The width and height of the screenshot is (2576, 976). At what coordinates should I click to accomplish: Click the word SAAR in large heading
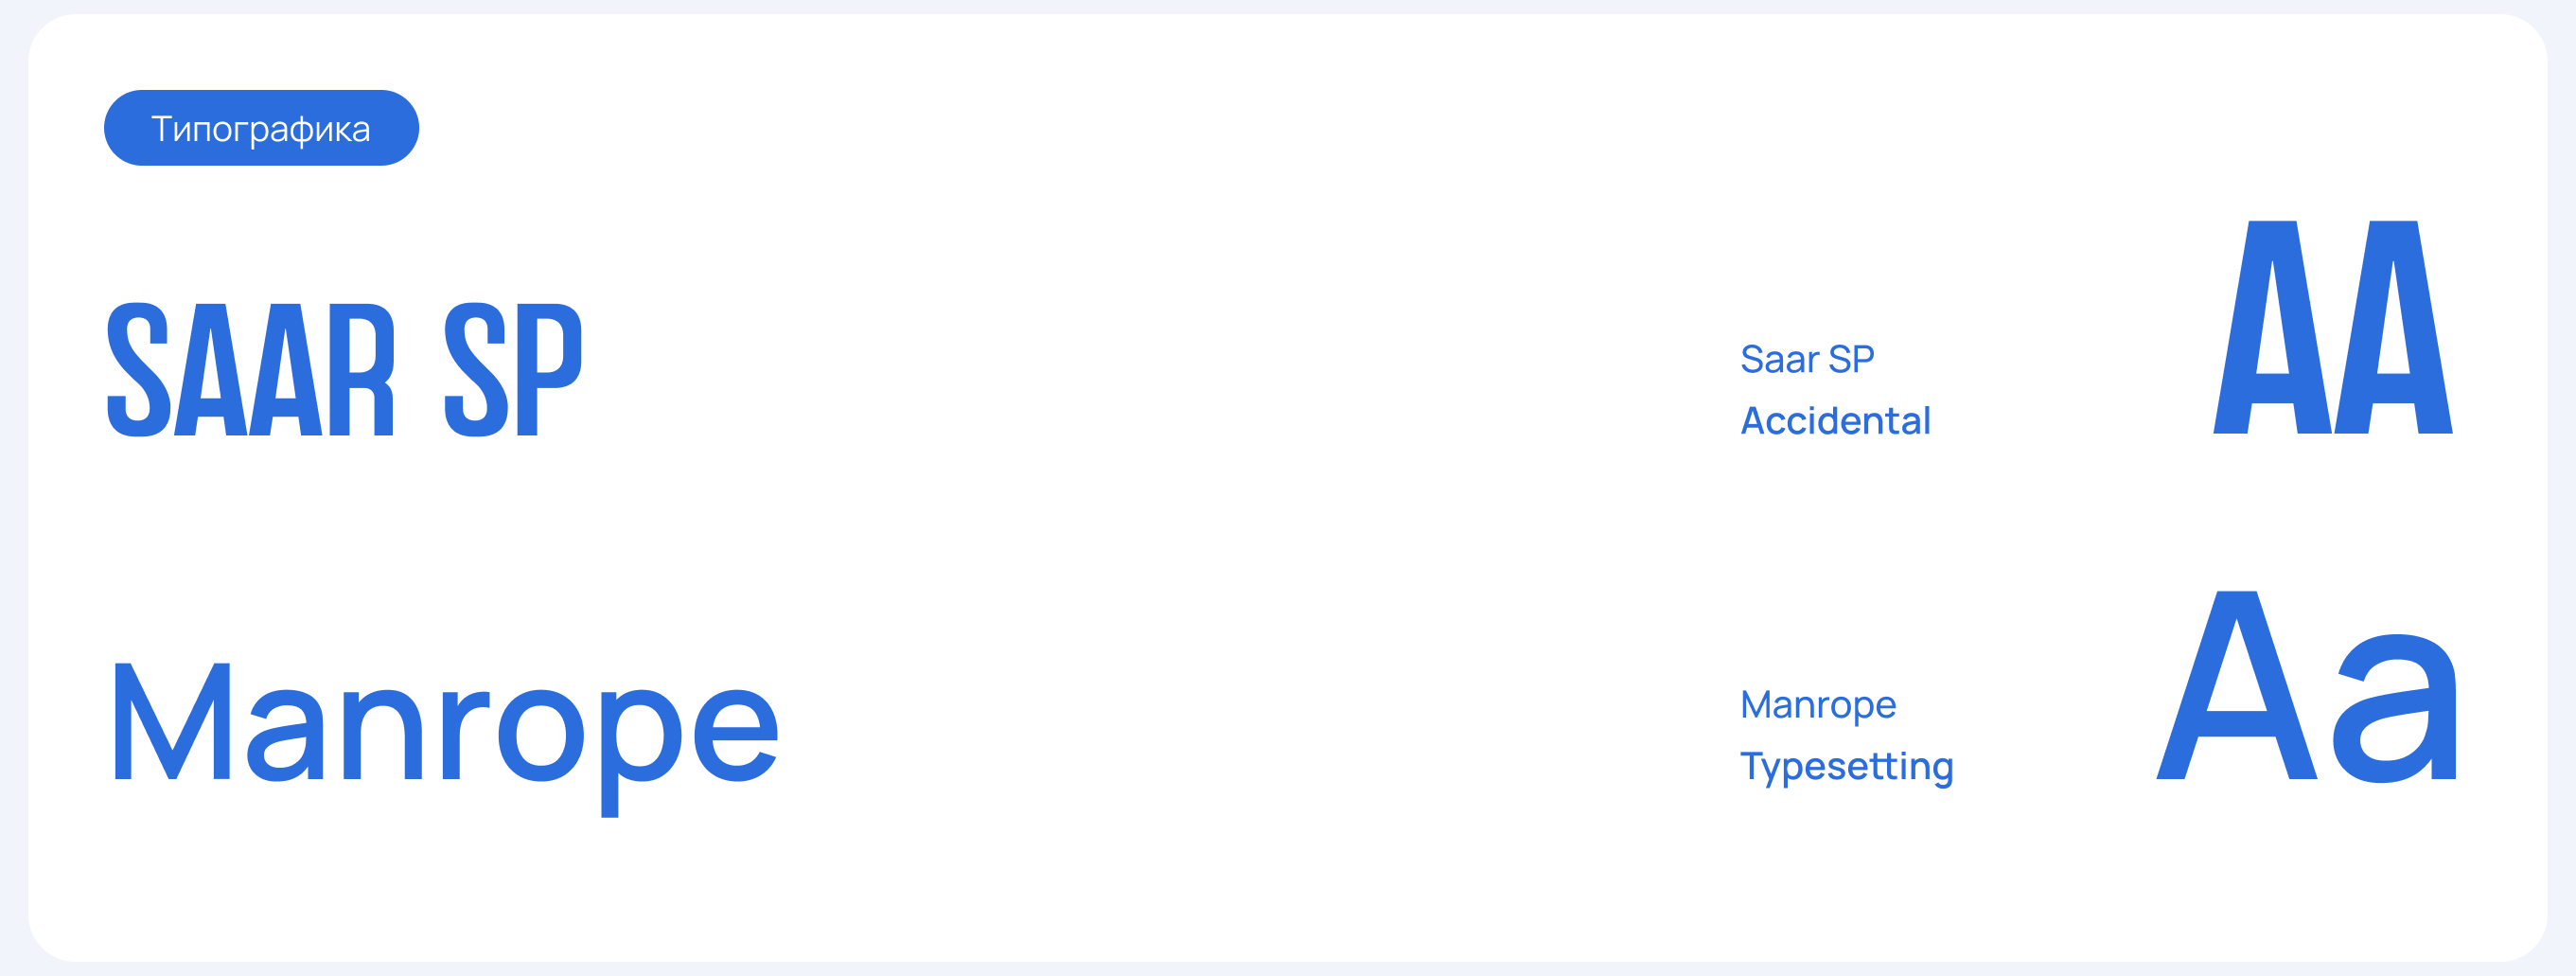click(250, 369)
